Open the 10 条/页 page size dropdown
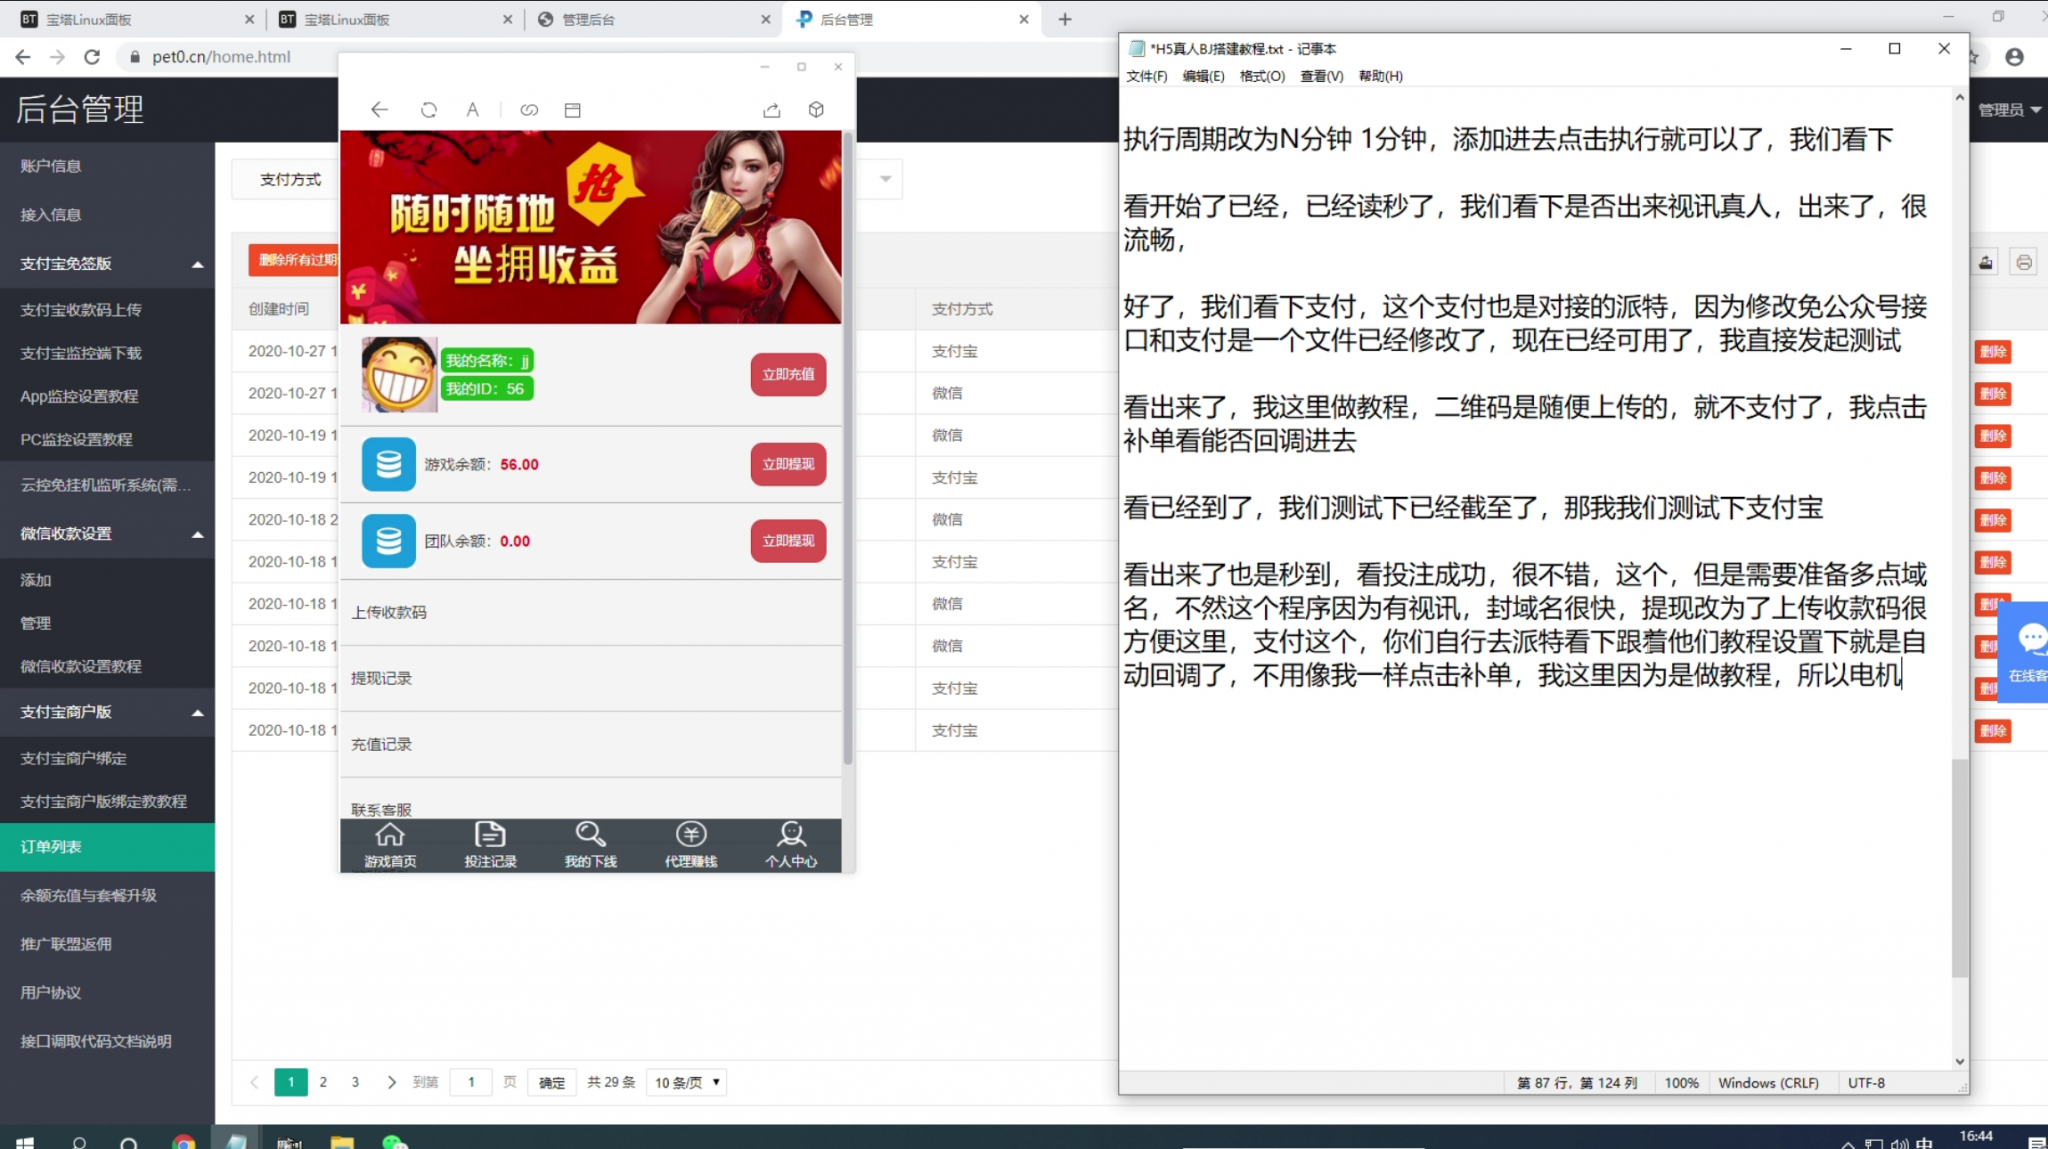 click(686, 1082)
